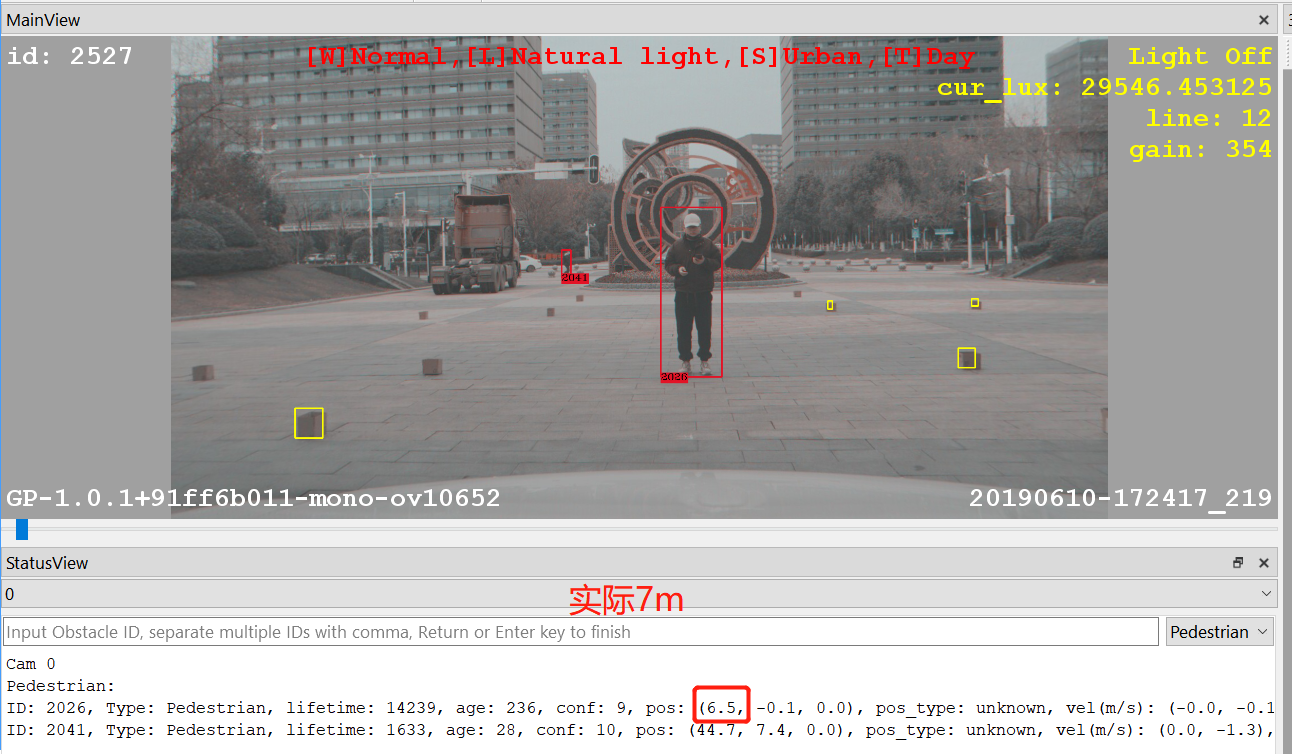Expand the camera selector dropdown showing 0
Viewport: 1292px width, 754px height.
pos(1268,594)
